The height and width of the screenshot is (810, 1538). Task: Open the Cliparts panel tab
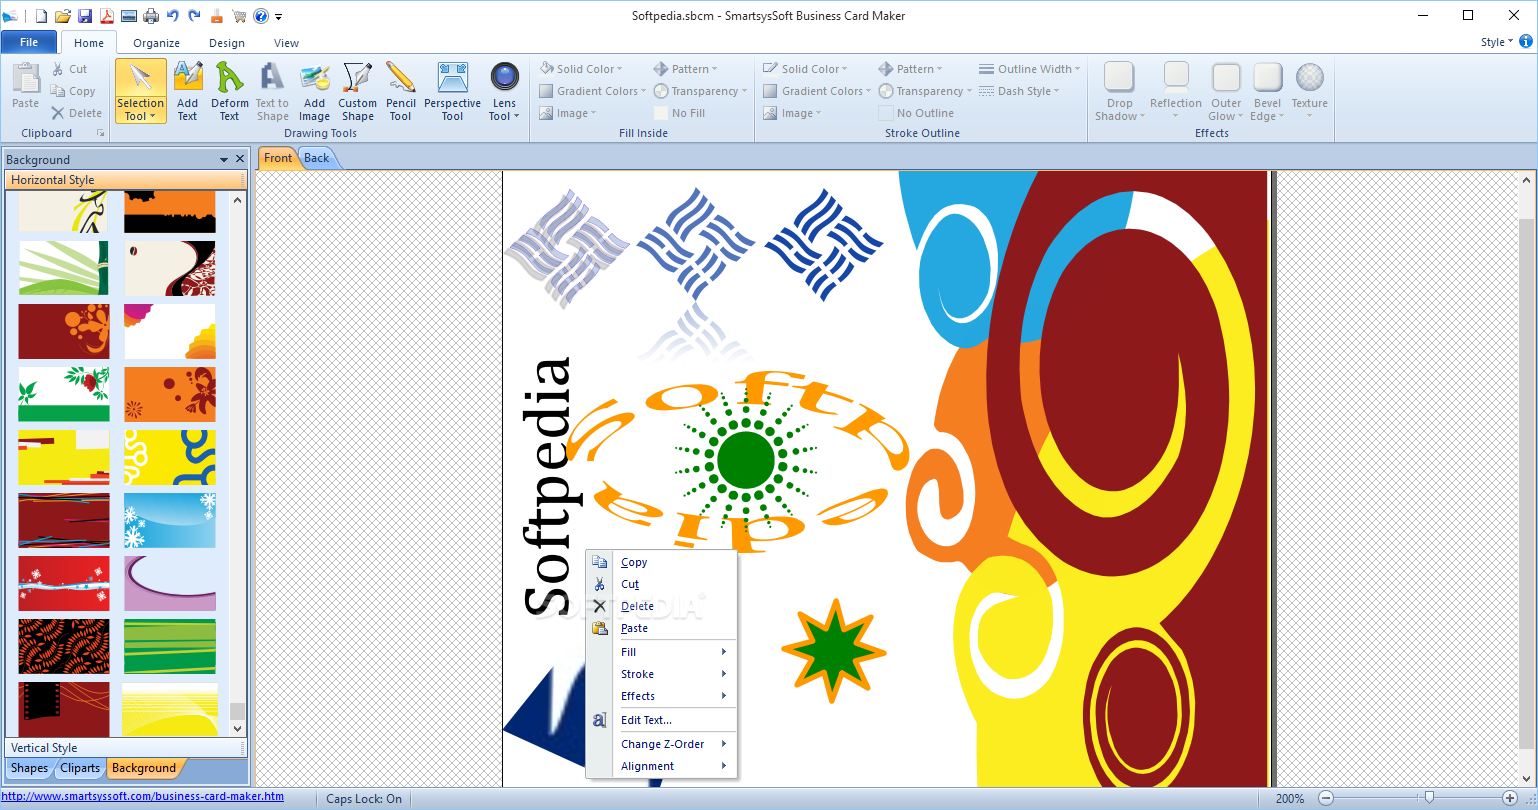pos(80,768)
